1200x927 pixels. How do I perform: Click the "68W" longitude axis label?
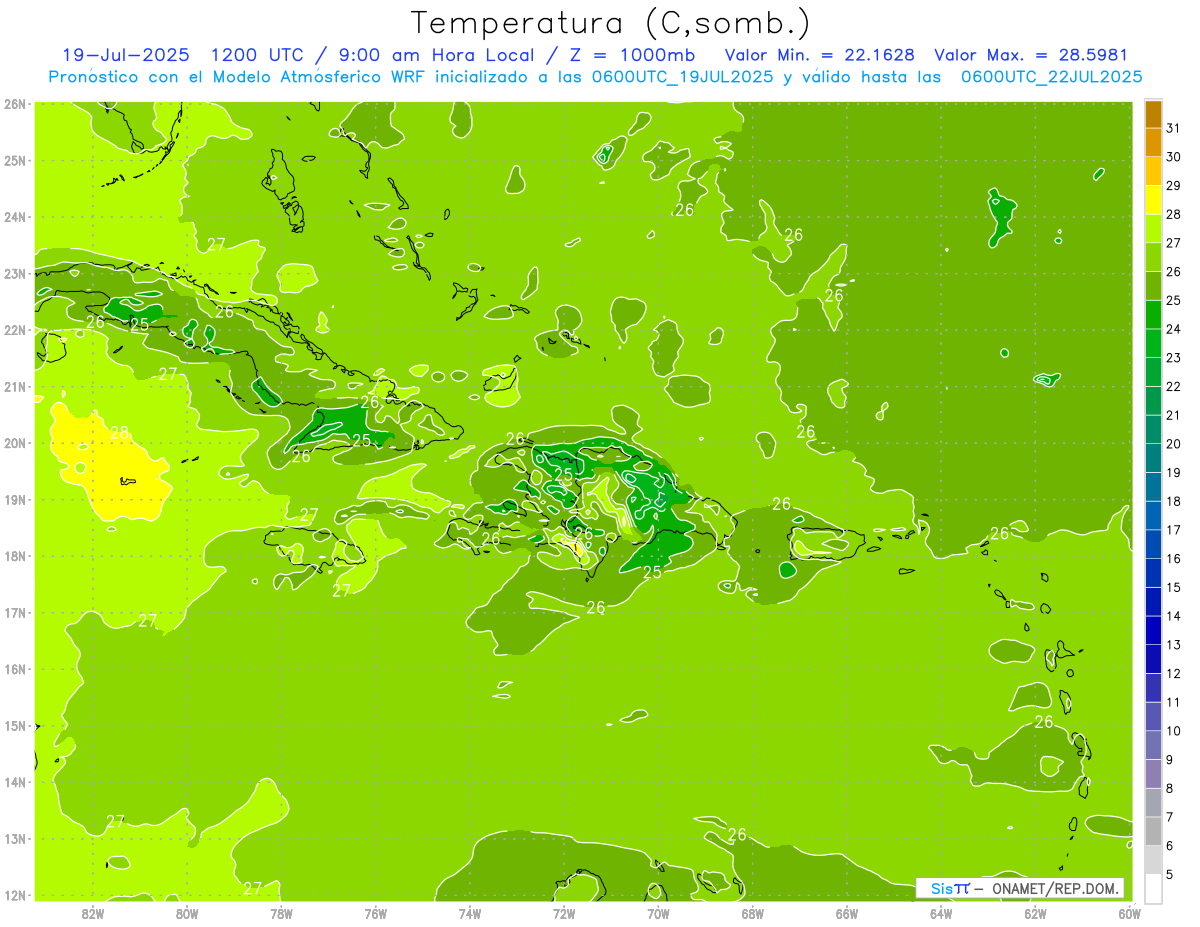pos(752,912)
